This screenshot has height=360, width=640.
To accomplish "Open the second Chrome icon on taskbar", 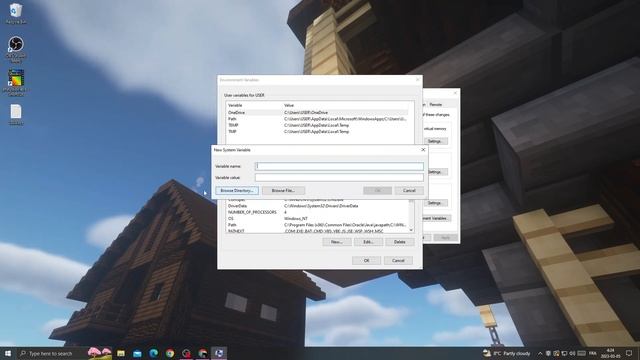I will click(x=202, y=353).
